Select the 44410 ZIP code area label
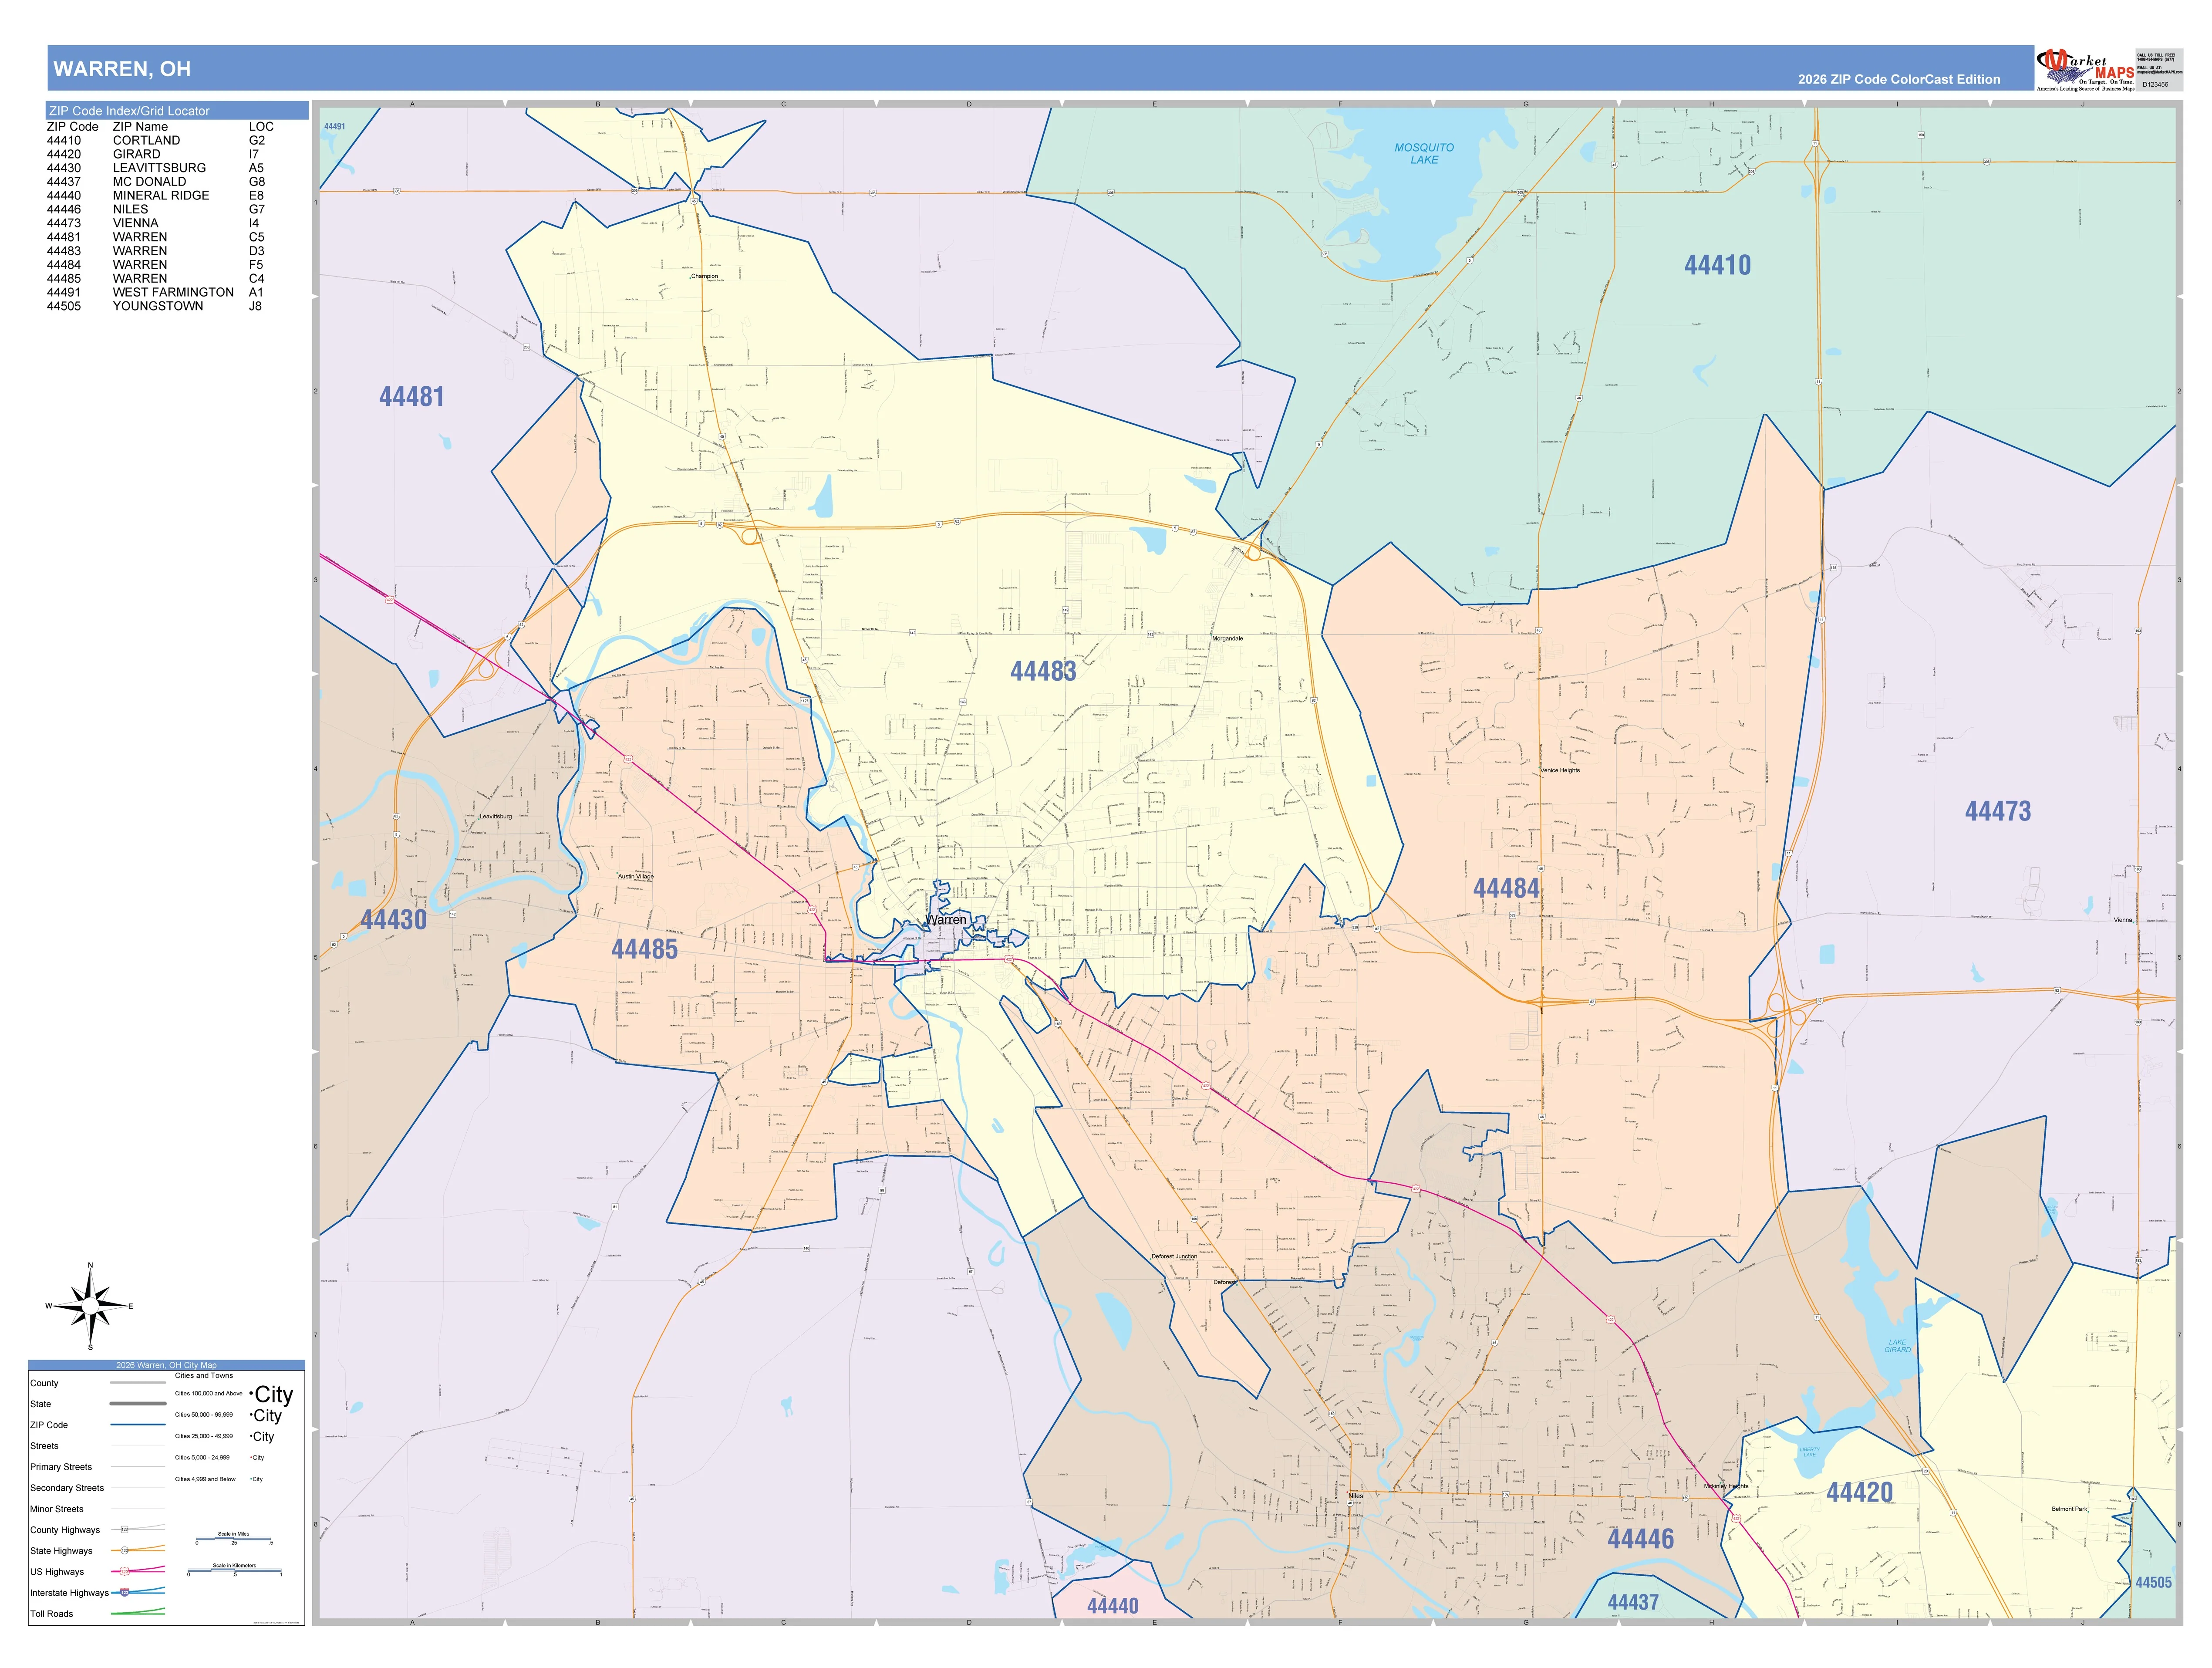 click(x=1717, y=265)
